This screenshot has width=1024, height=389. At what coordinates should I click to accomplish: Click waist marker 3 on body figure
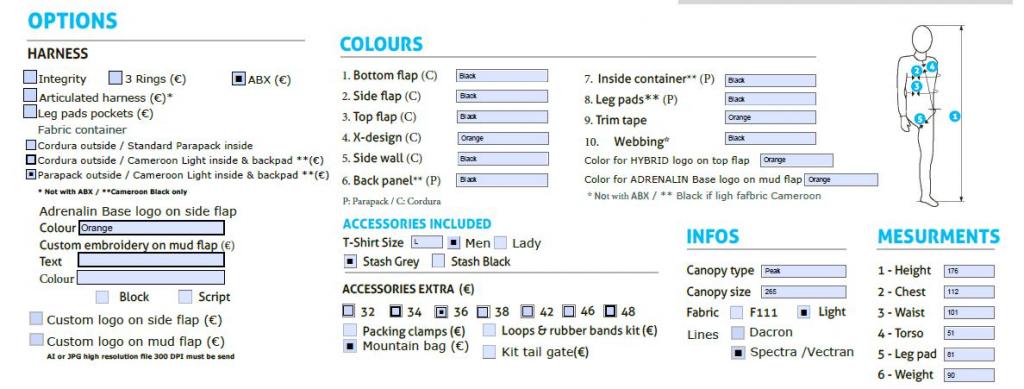917,86
